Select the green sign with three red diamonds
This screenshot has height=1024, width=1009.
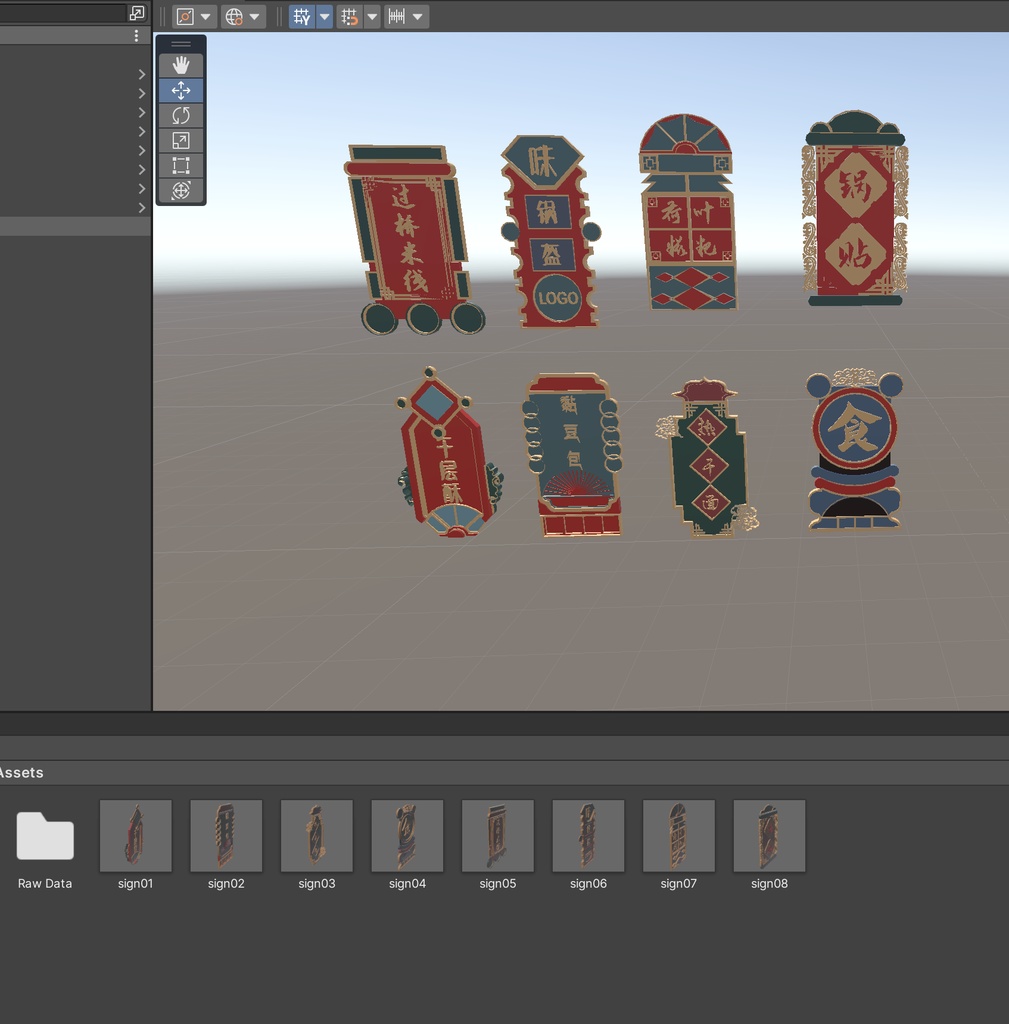point(708,459)
